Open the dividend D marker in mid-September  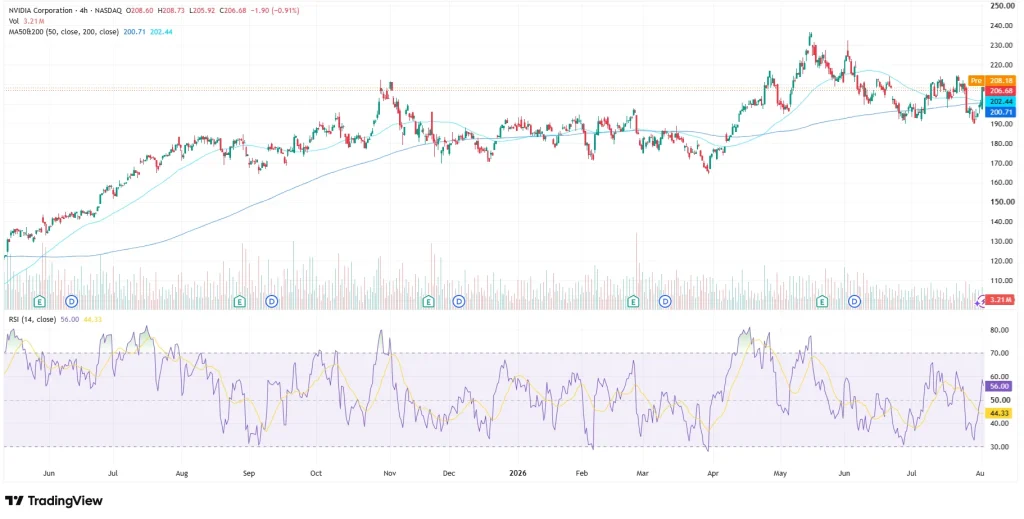pyautogui.click(x=272, y=302)
